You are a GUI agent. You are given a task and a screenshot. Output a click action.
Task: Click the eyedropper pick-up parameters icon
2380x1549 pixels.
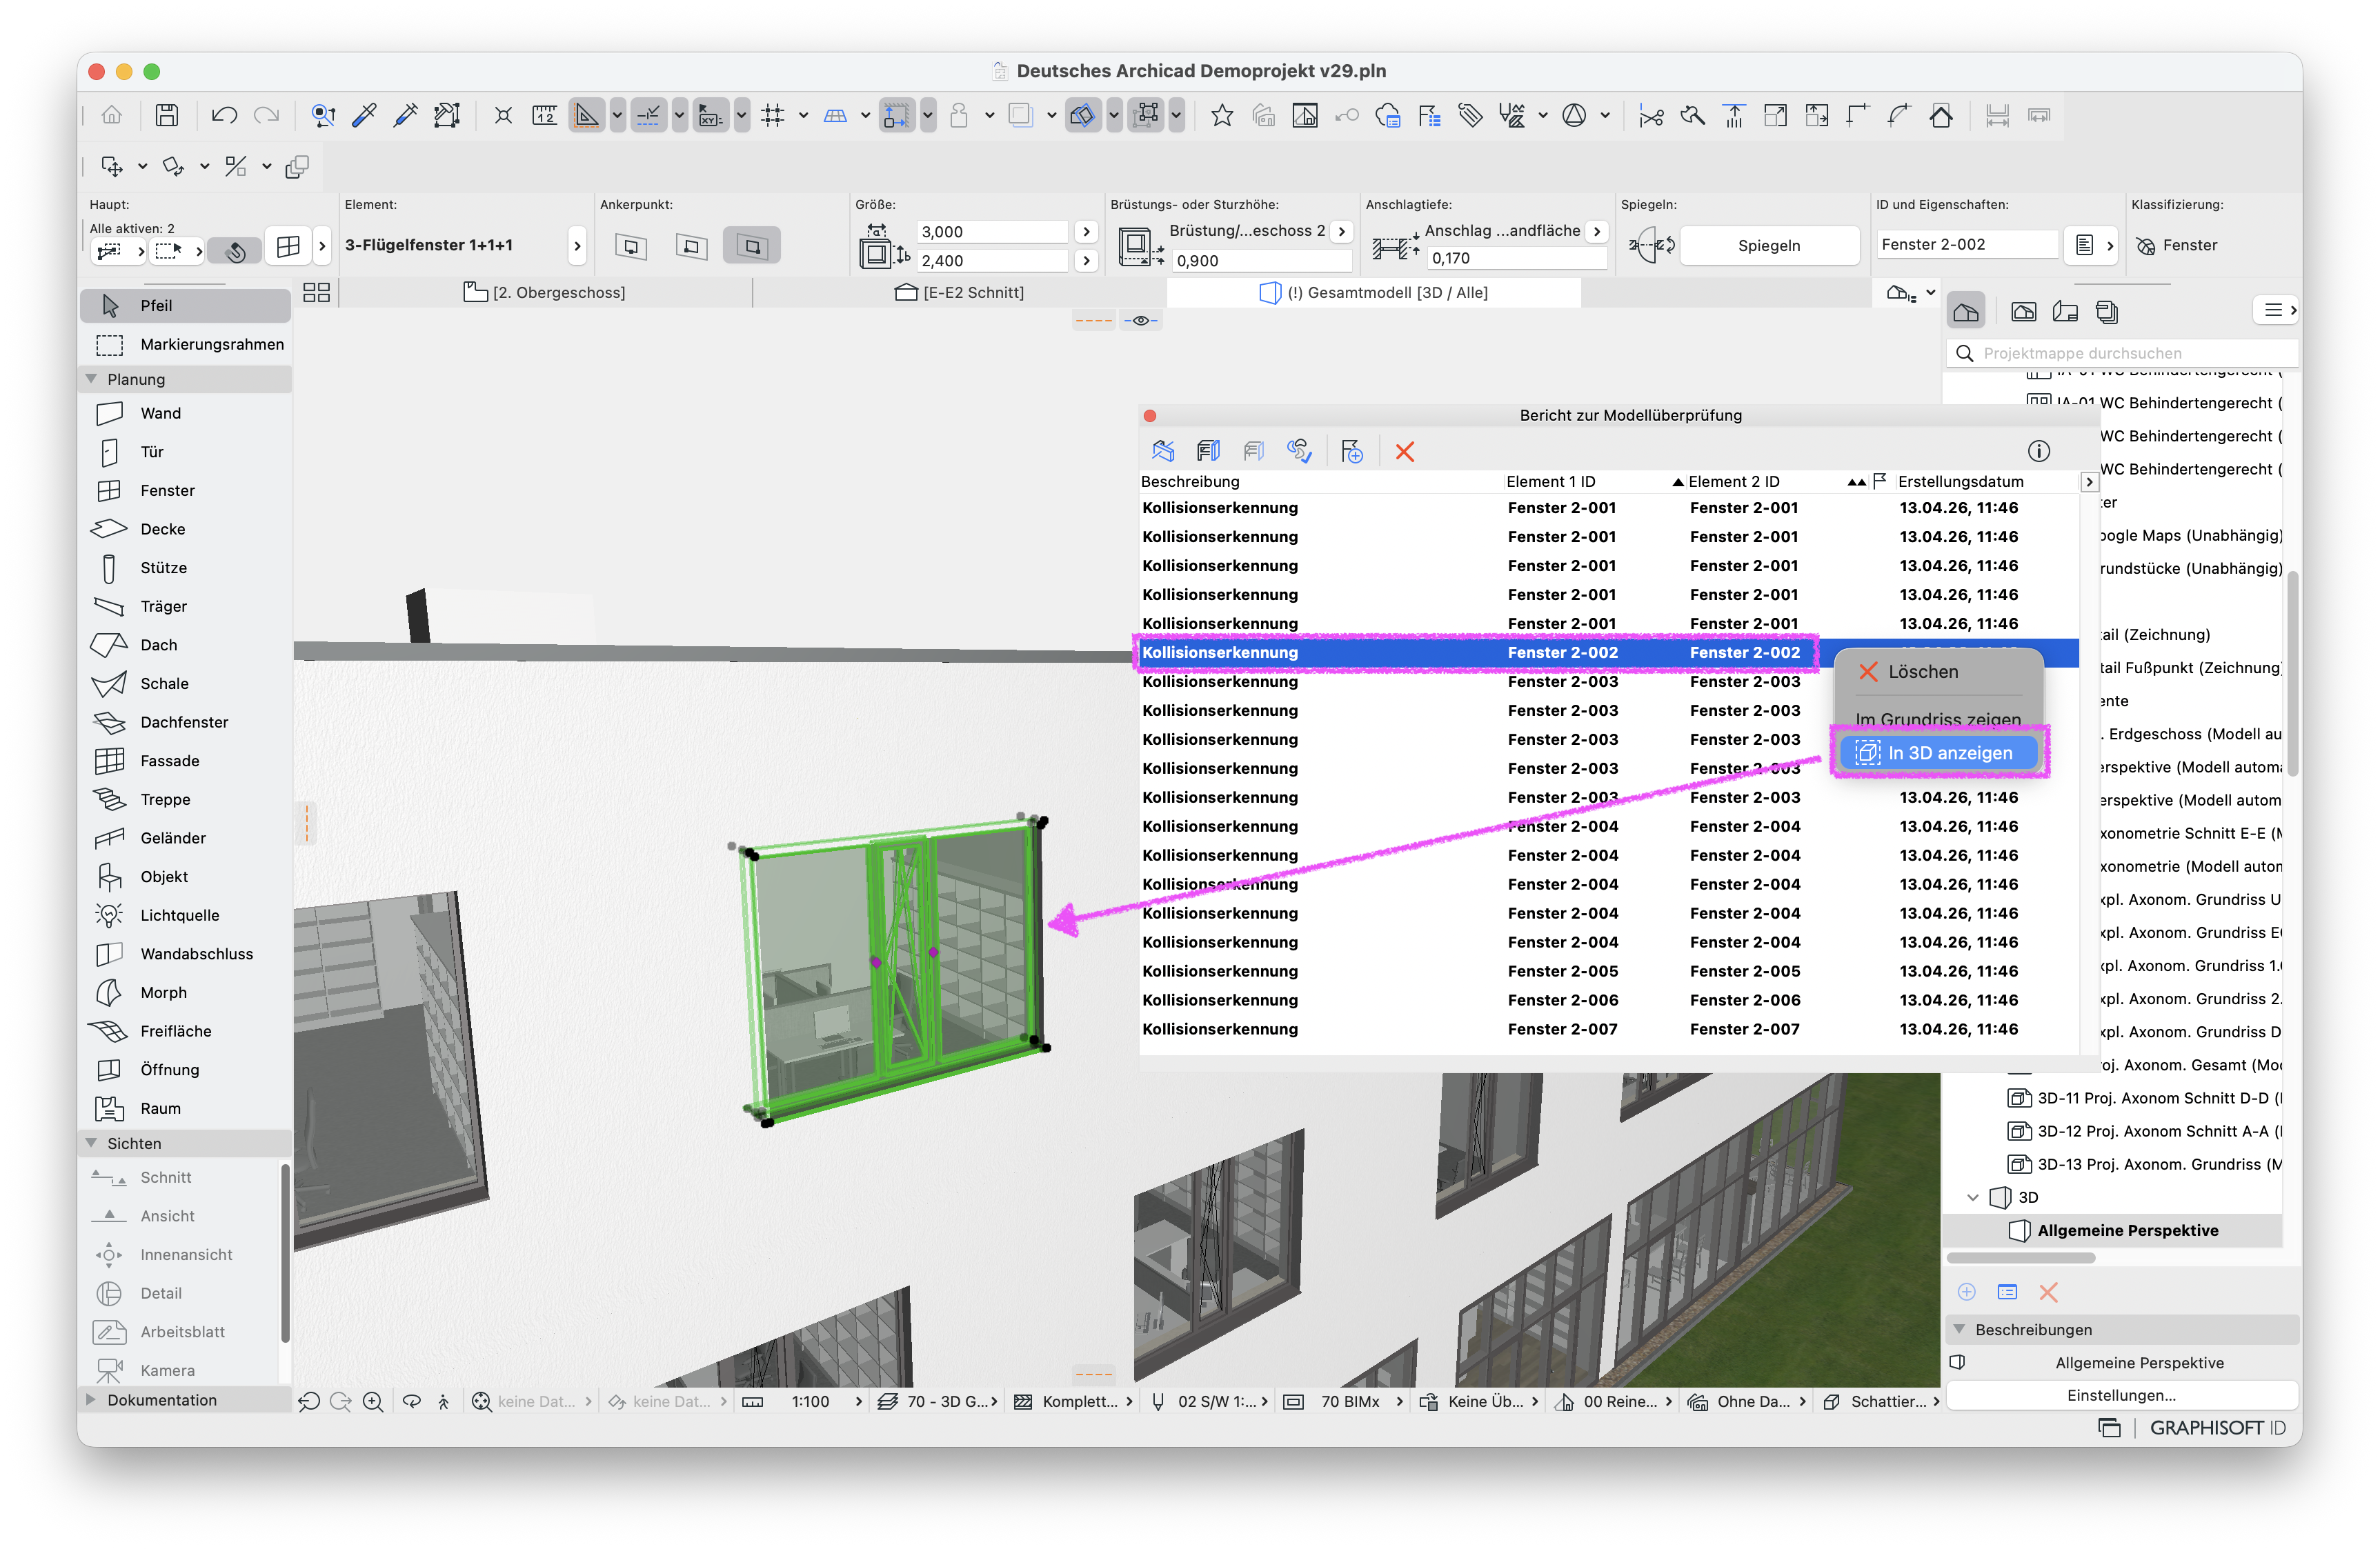pyautogui.click(x=364, y=115)
